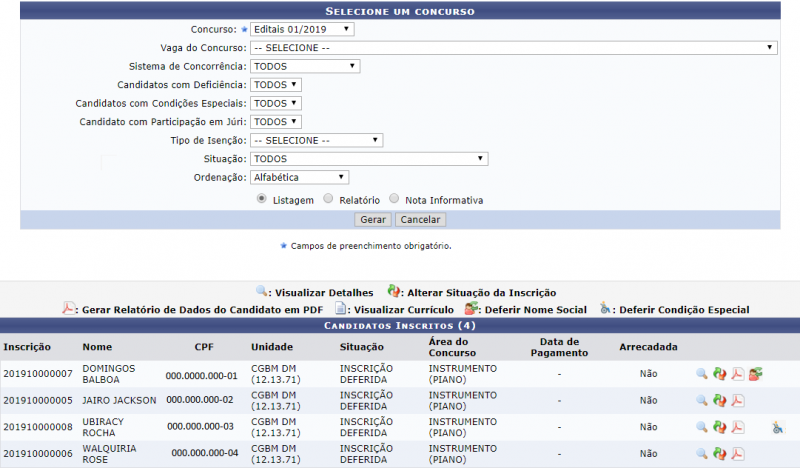Click registration number 201910000006
The image size is (800, 468).
(x=38, y=454)
